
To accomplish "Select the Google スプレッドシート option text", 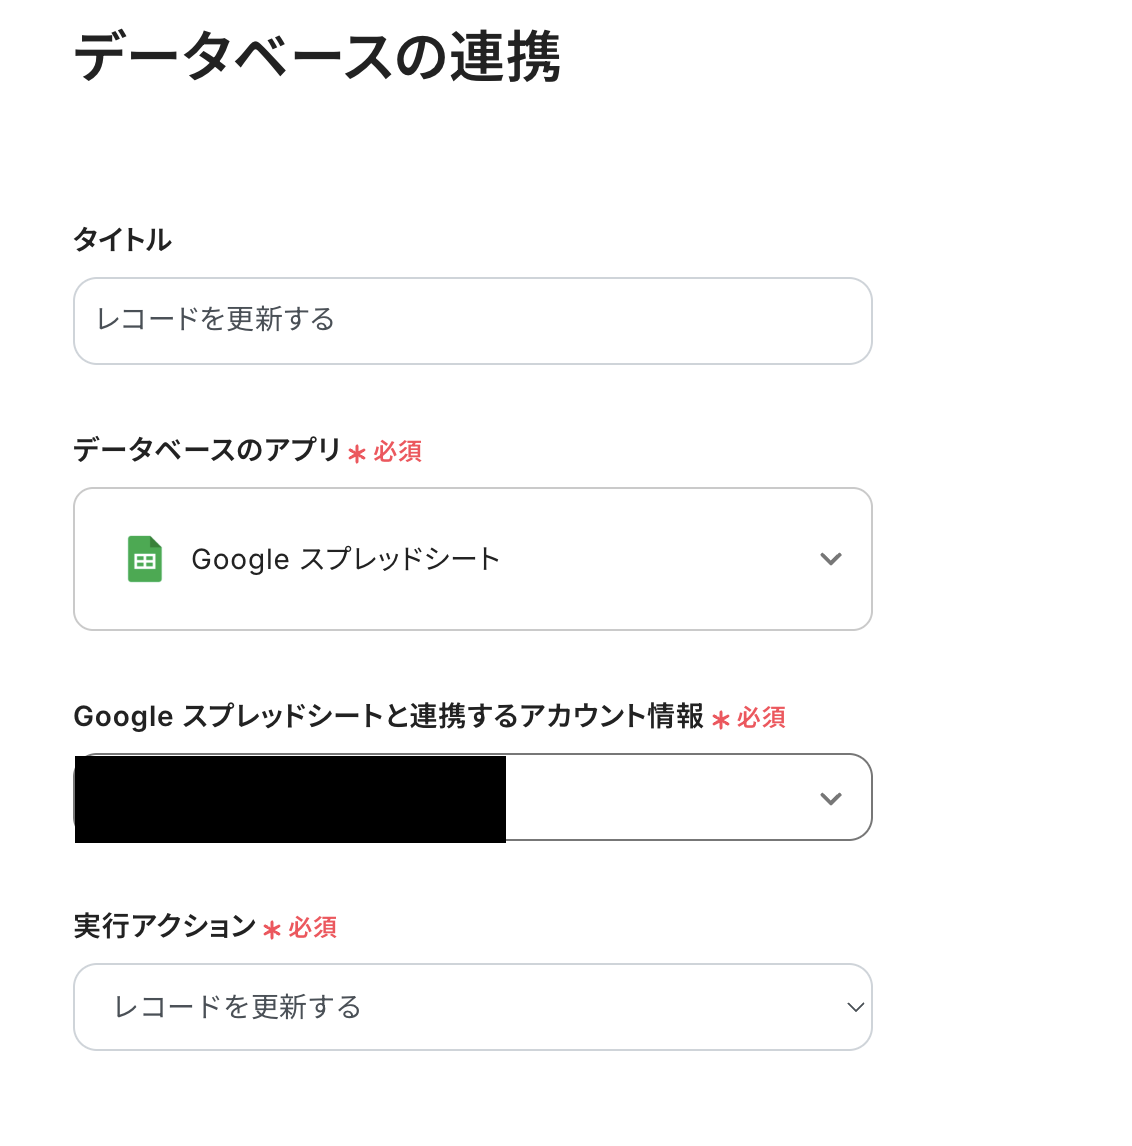I will pos(345,559).
